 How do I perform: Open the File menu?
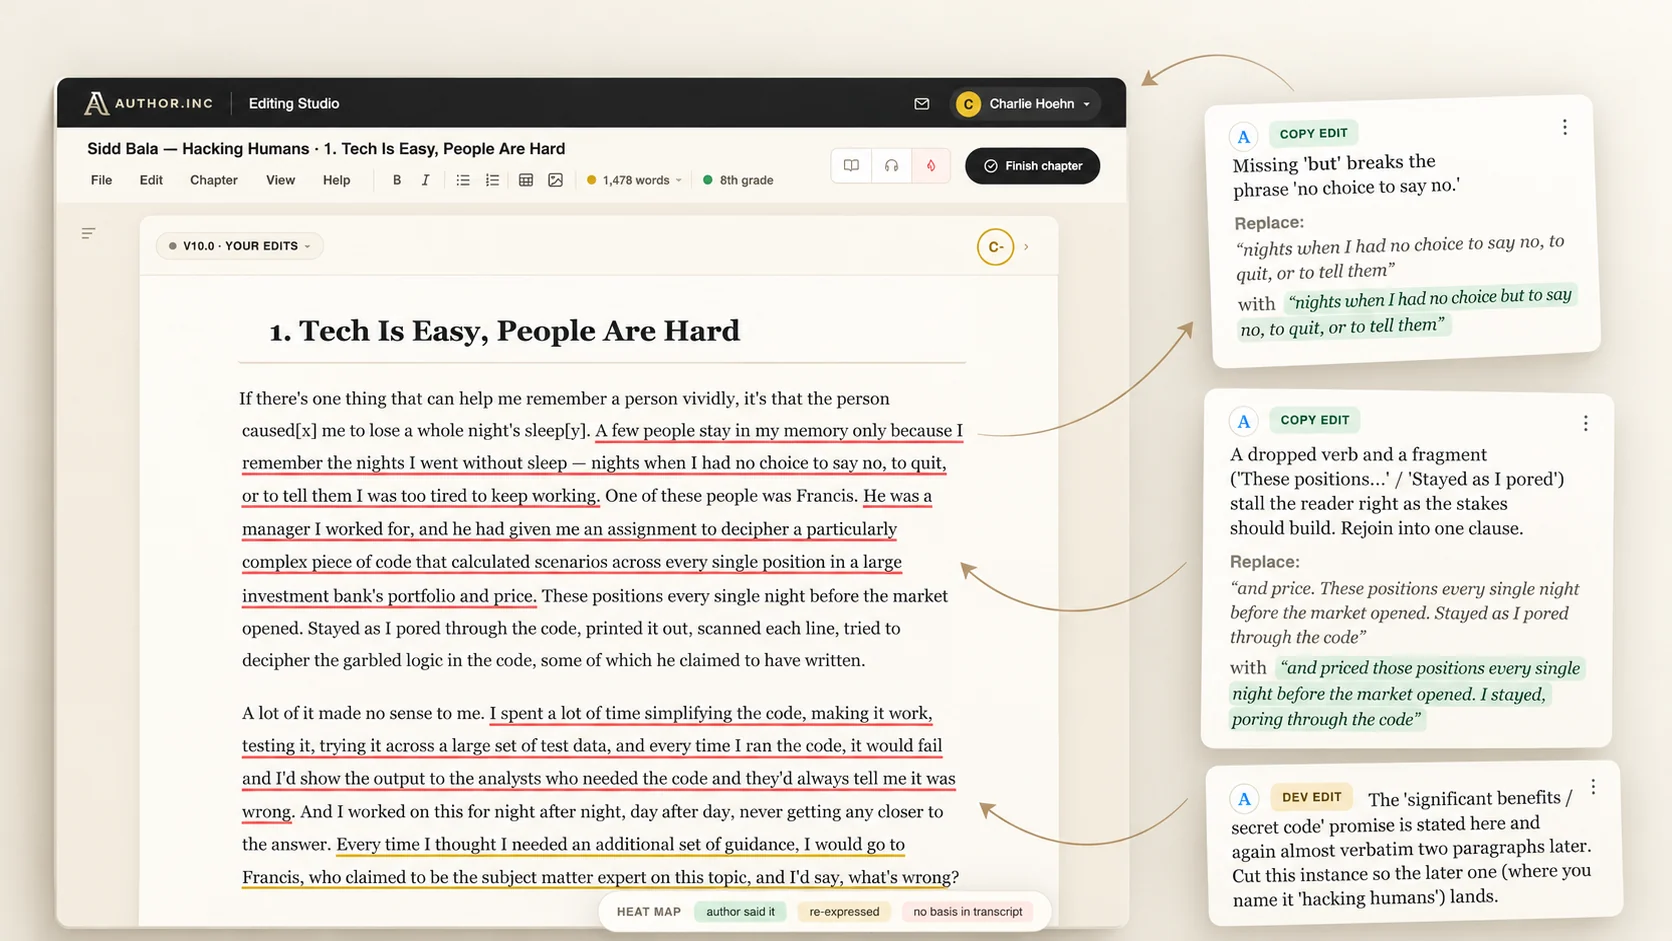point(101,180)
